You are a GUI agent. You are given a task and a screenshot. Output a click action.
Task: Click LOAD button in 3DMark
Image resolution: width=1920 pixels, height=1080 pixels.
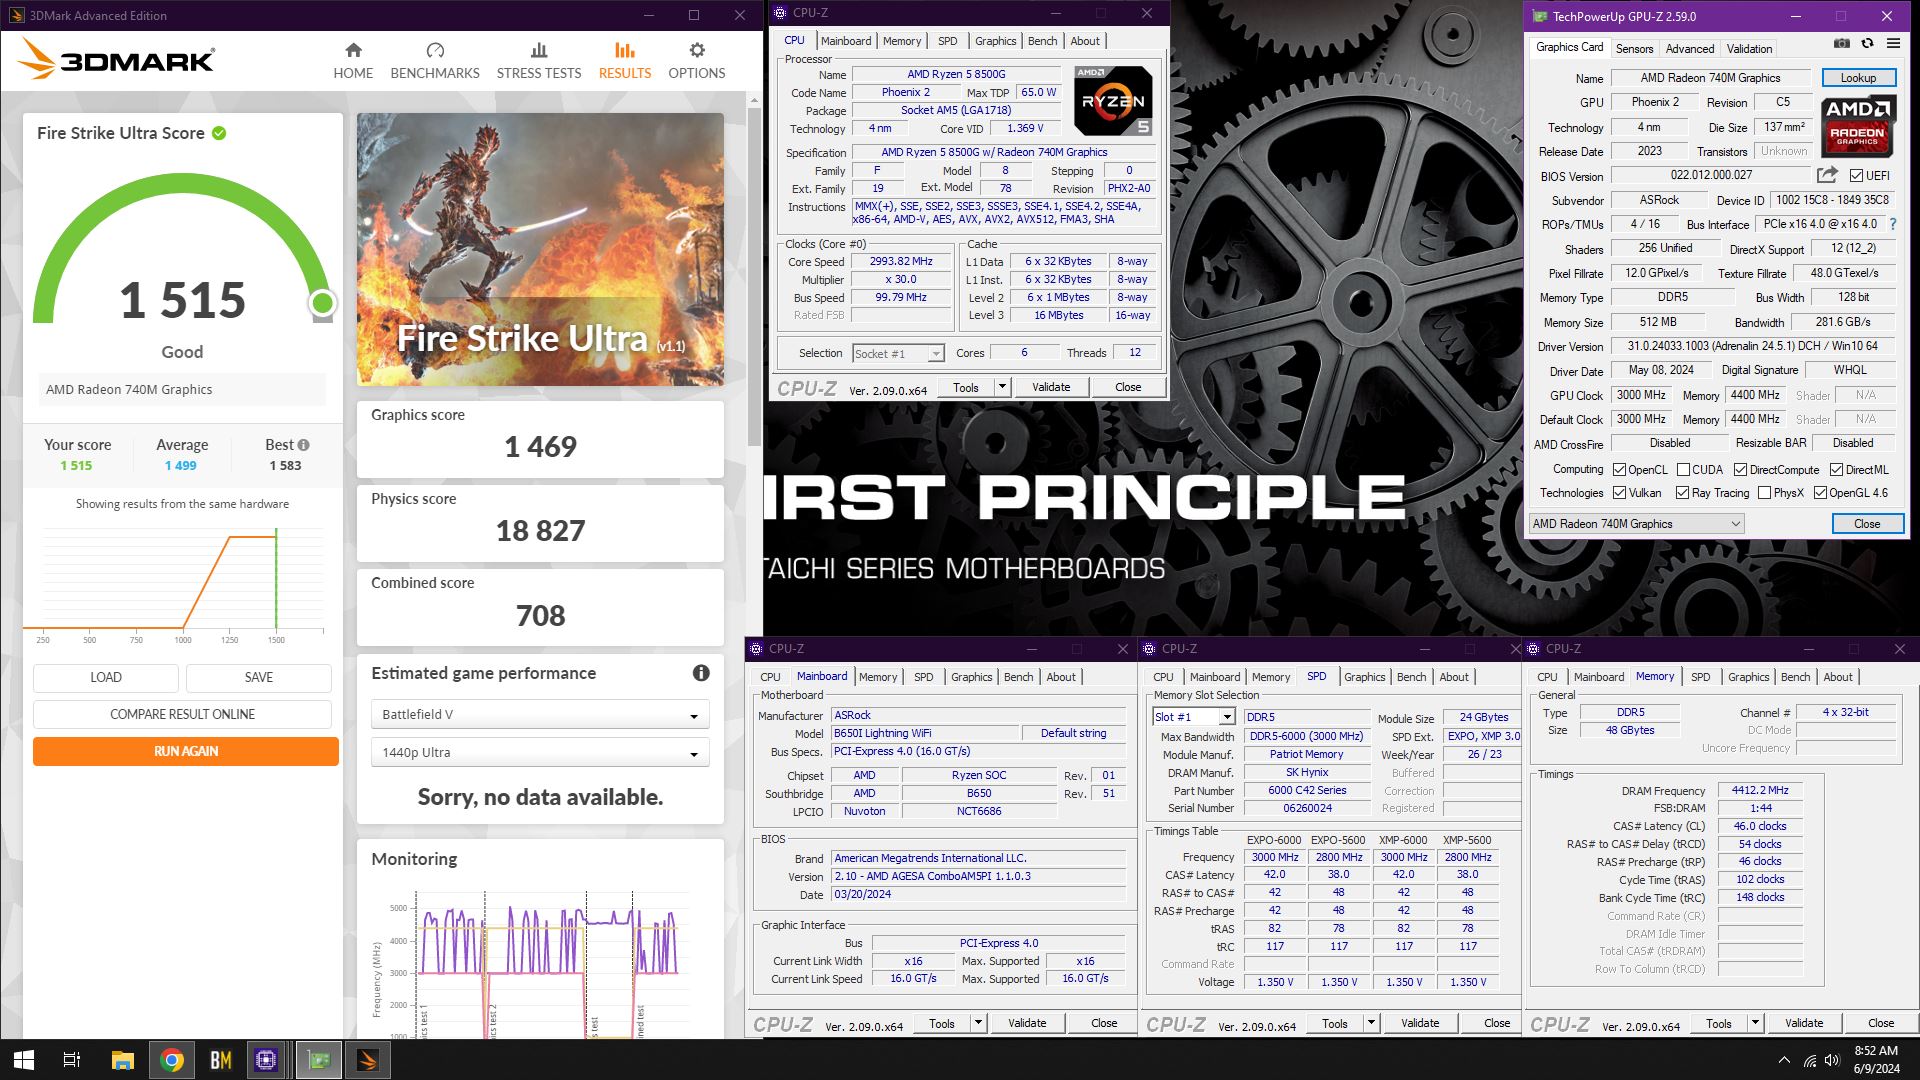click(x=106, y=677)
